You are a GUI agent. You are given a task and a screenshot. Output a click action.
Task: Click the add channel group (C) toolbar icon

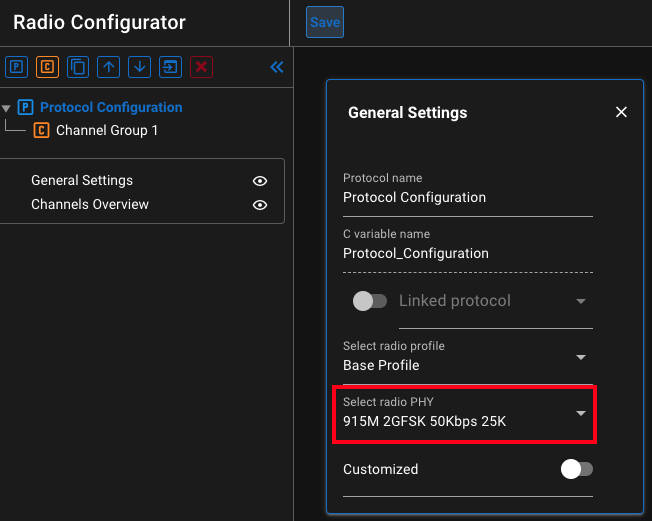coord(47,67)
